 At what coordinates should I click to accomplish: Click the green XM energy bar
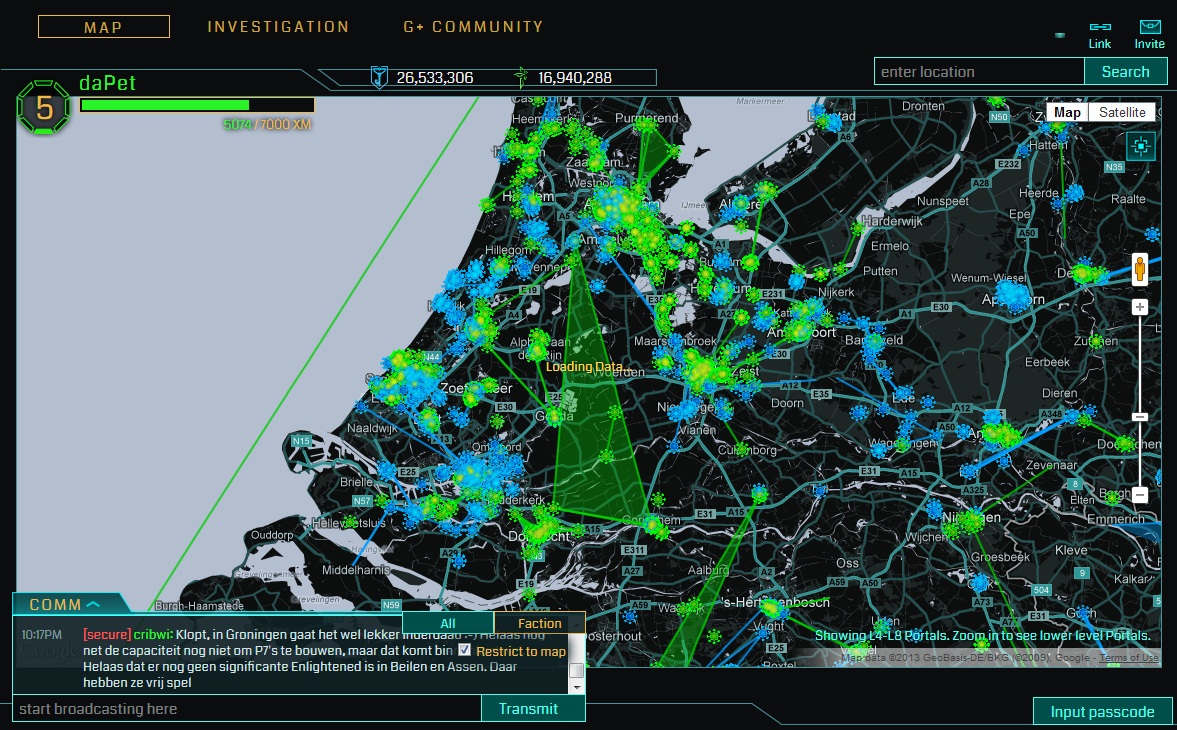coord(197,105)
